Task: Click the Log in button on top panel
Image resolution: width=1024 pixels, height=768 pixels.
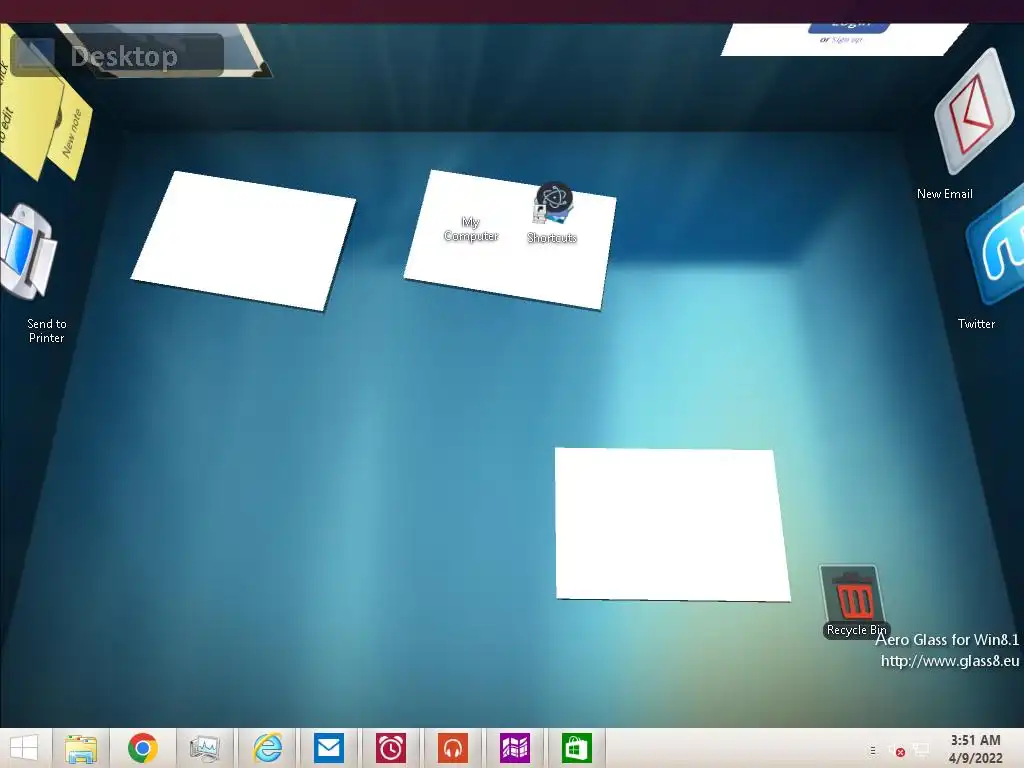Action: (849, 26)
